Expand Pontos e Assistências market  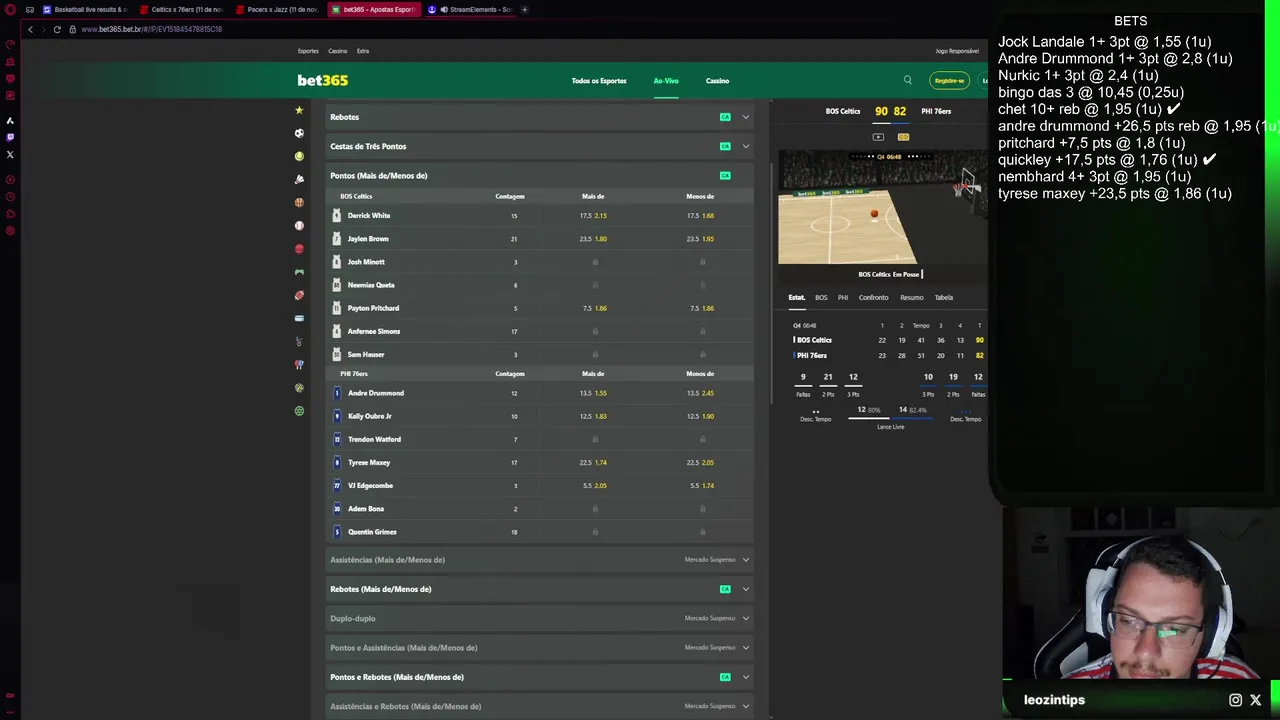click(x=540, y=647)
